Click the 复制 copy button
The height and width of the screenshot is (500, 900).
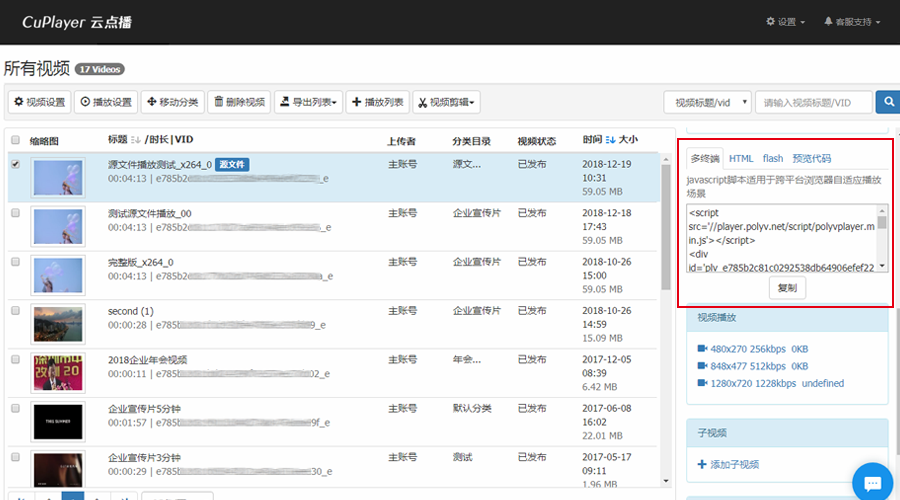click(x=787, y=287)
